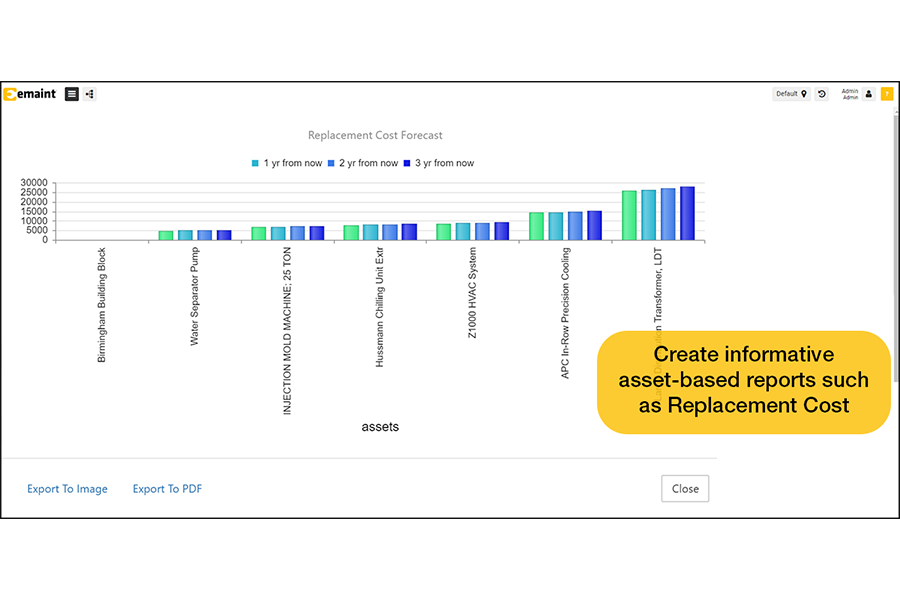This screenshot has width=900, height=600.
Task: Open the Default location selector
Action: [x=792, y=94]
